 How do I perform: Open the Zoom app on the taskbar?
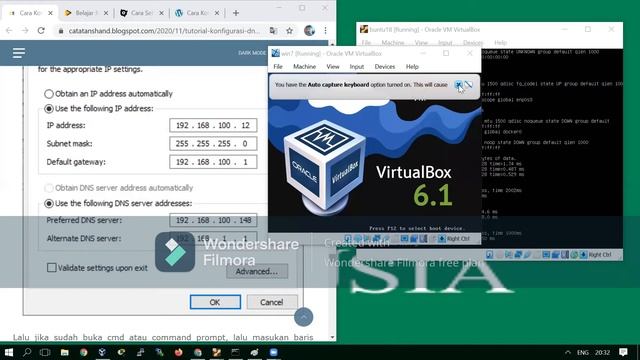tap(273, 352)
